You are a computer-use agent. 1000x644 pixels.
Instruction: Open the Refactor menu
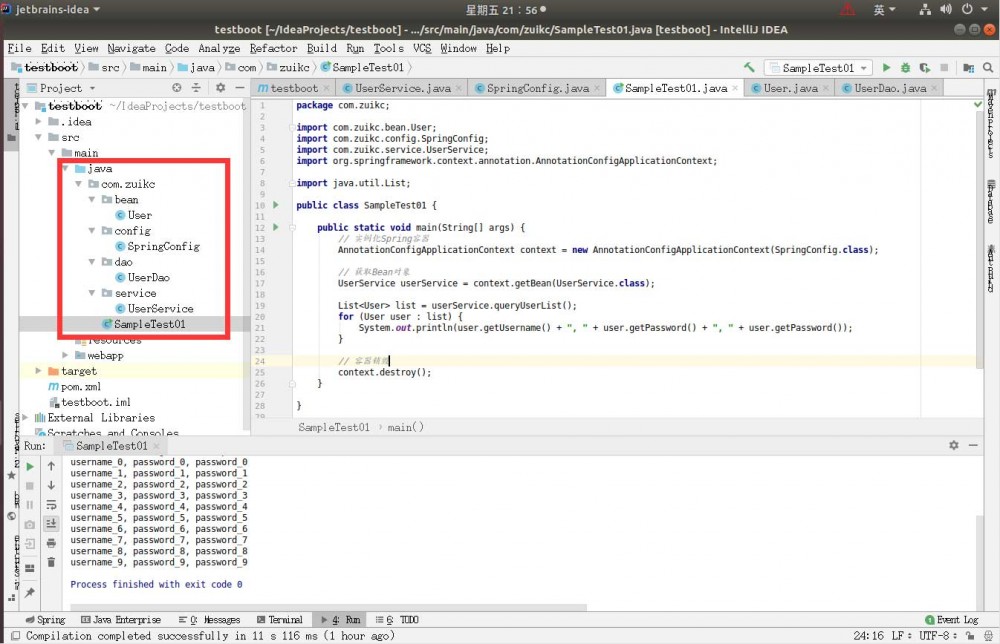tap(273, 48)
